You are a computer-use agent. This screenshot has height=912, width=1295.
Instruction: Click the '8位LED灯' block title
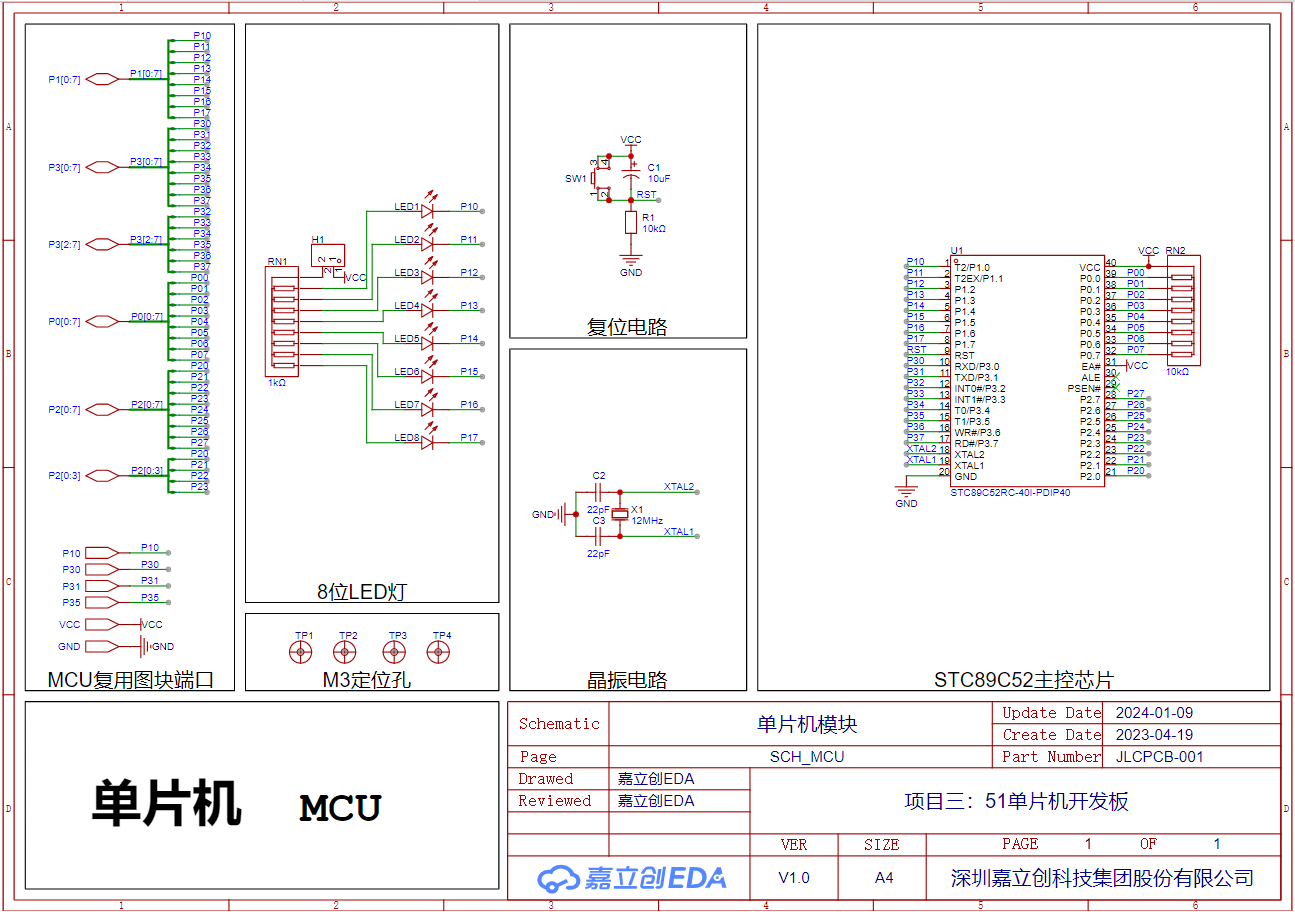click(x=362, y=591)
